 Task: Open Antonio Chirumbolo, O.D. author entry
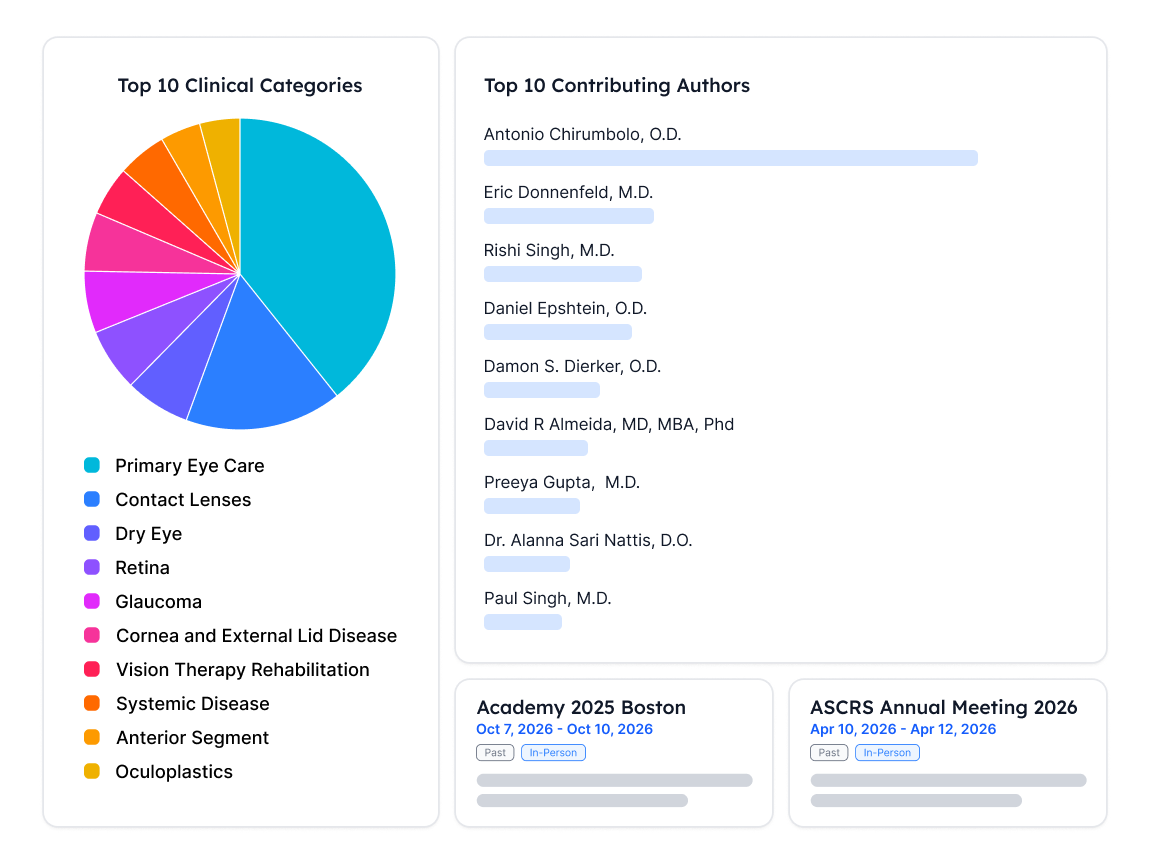[x=582, y=134]
